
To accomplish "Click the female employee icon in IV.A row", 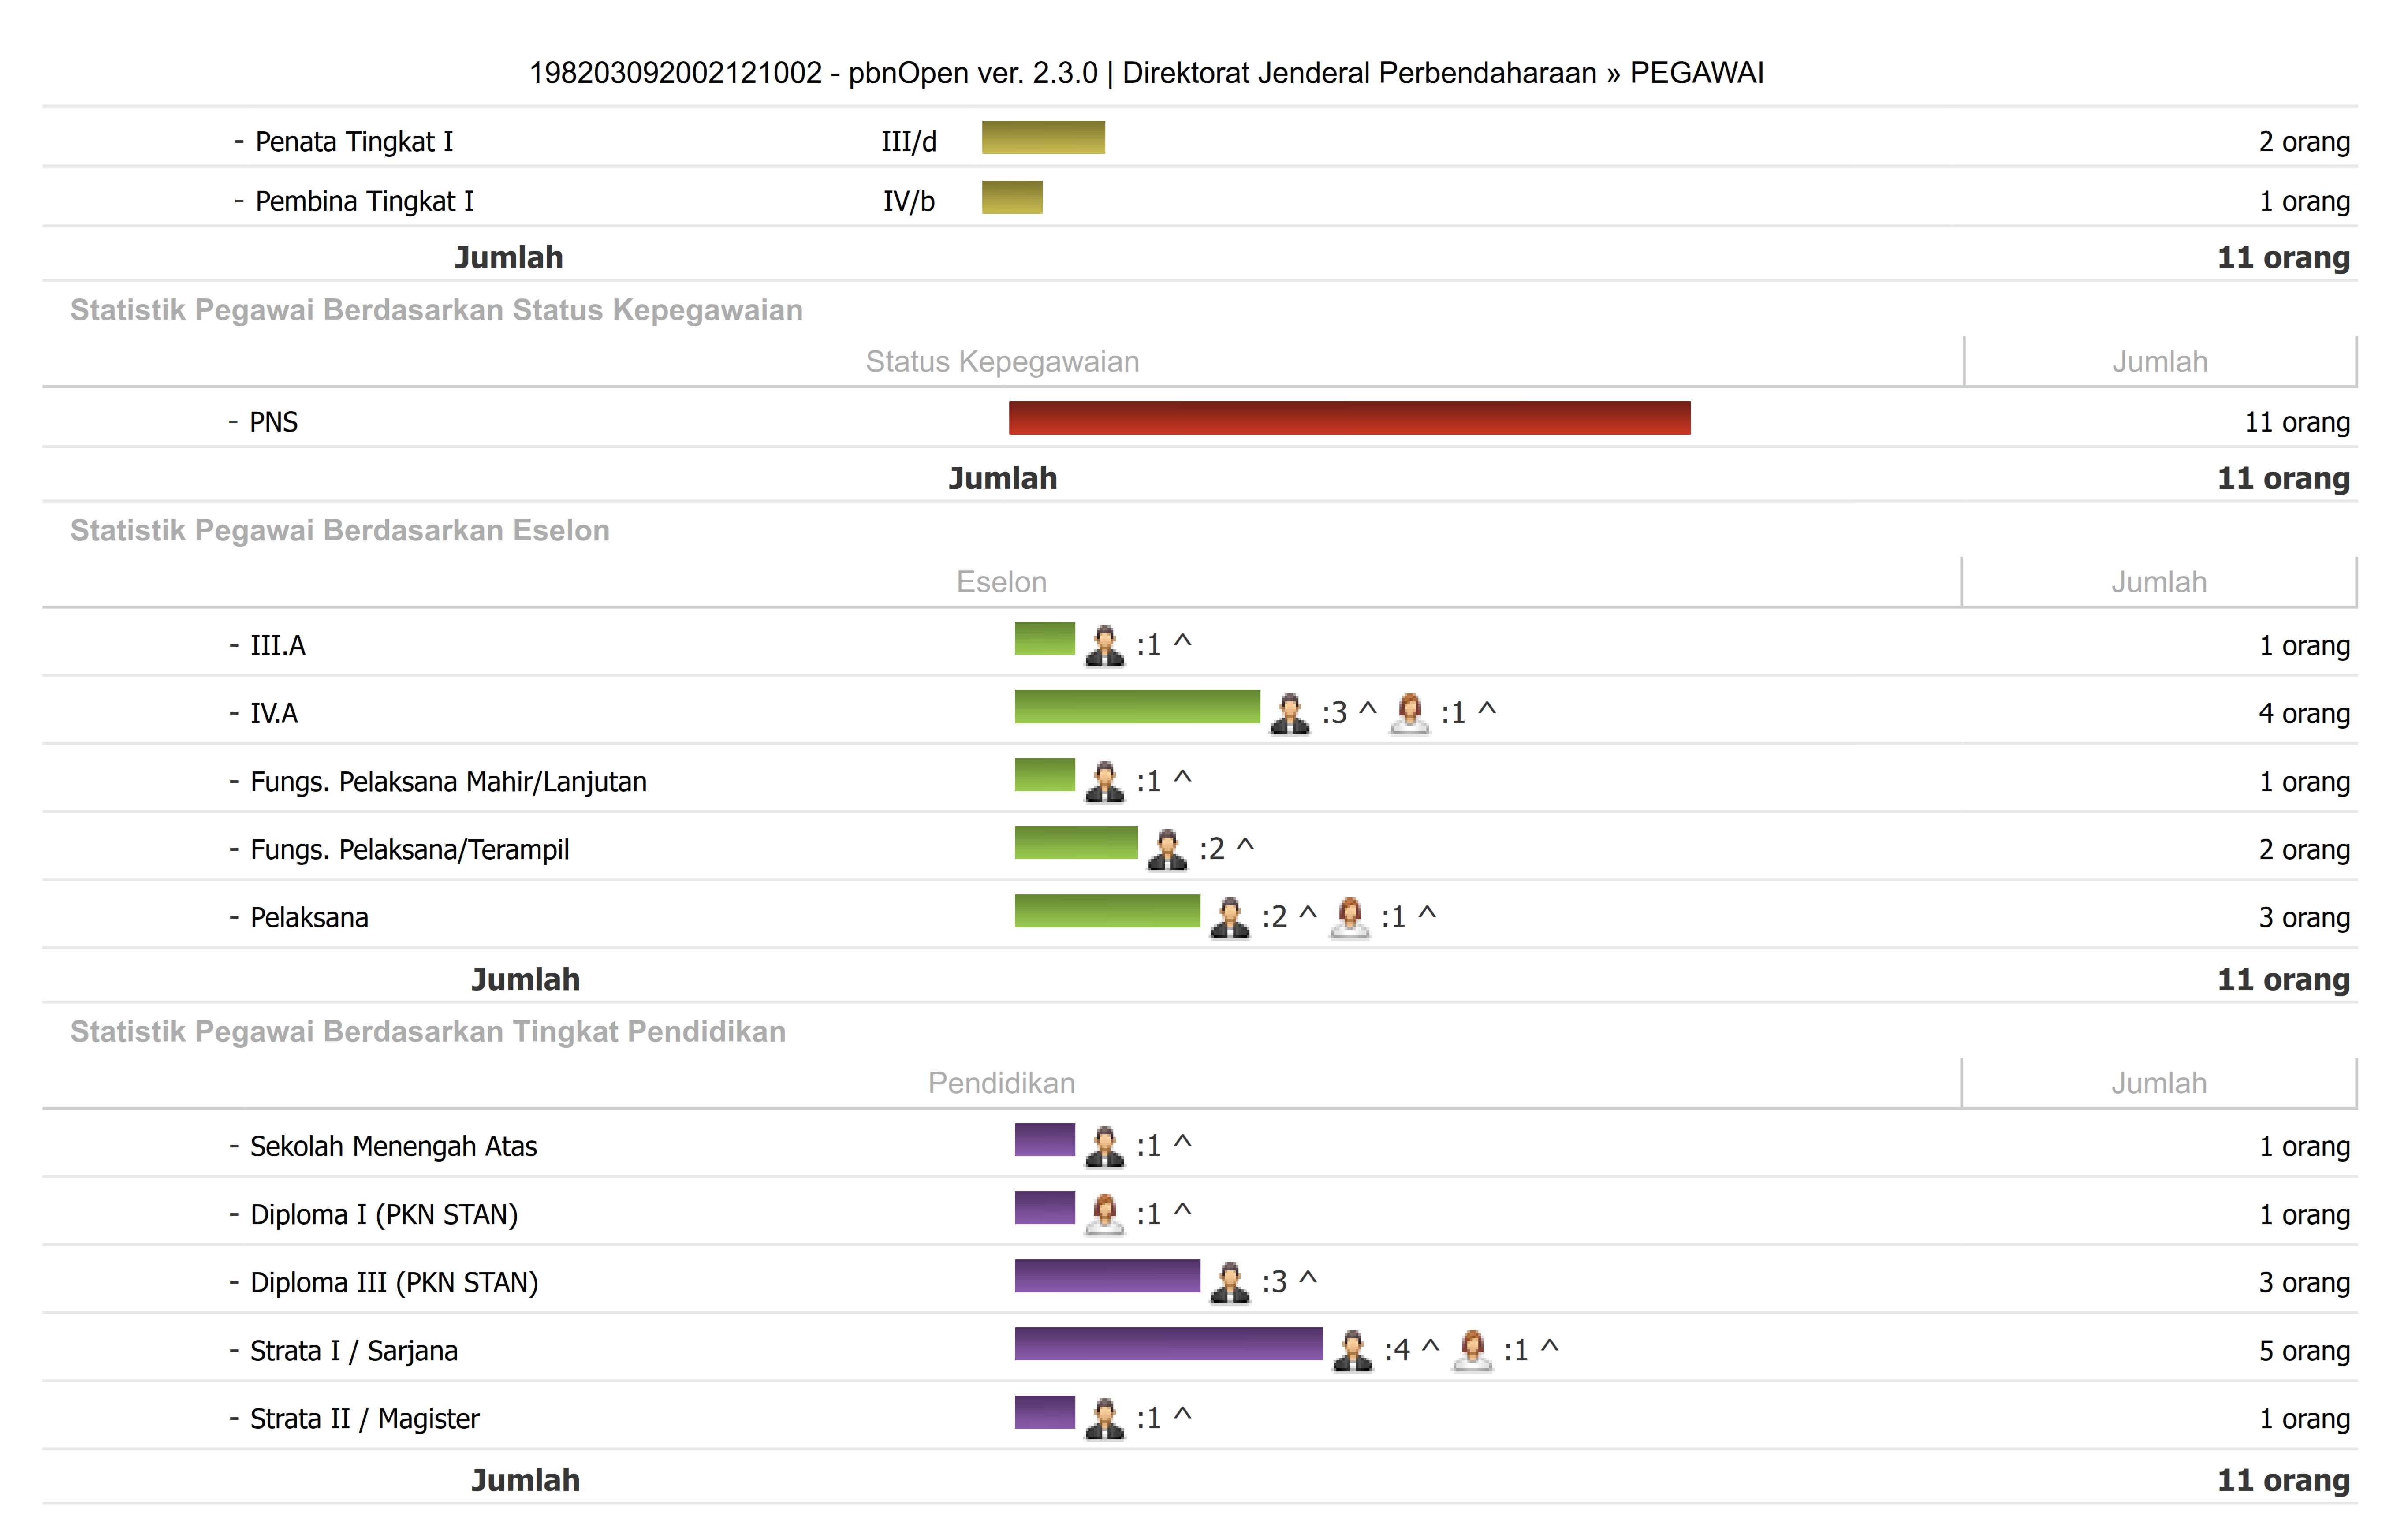I will pyautogui.click(x=1409, y=713).
